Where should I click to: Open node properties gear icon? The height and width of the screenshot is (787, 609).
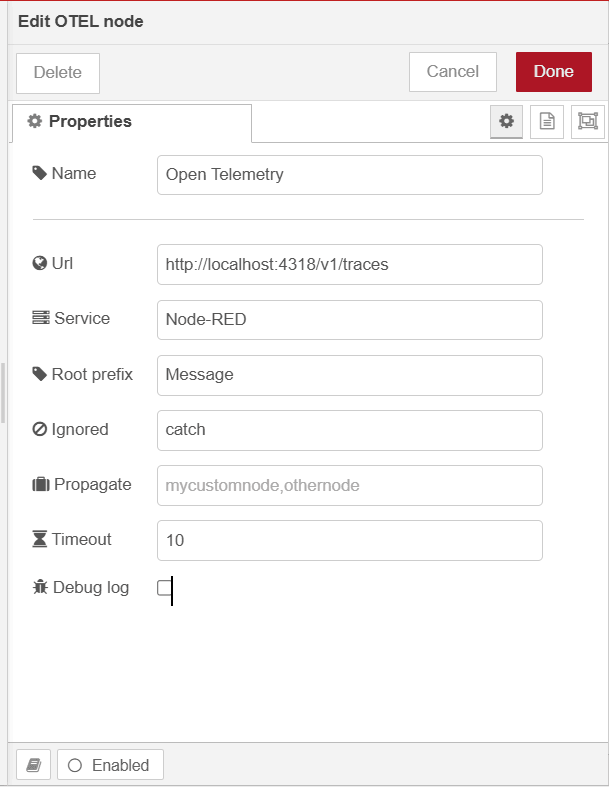tap(506, 121)
